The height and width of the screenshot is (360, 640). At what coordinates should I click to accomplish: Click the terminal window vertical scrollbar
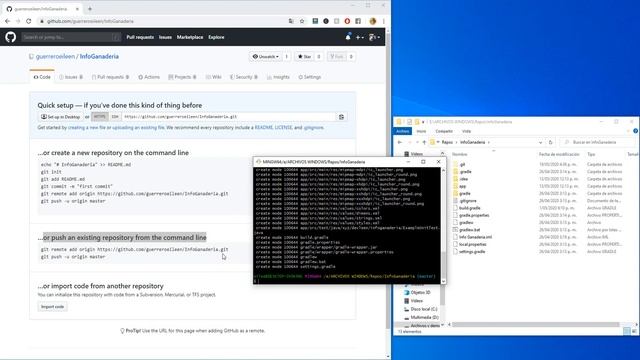click(444, 225)
